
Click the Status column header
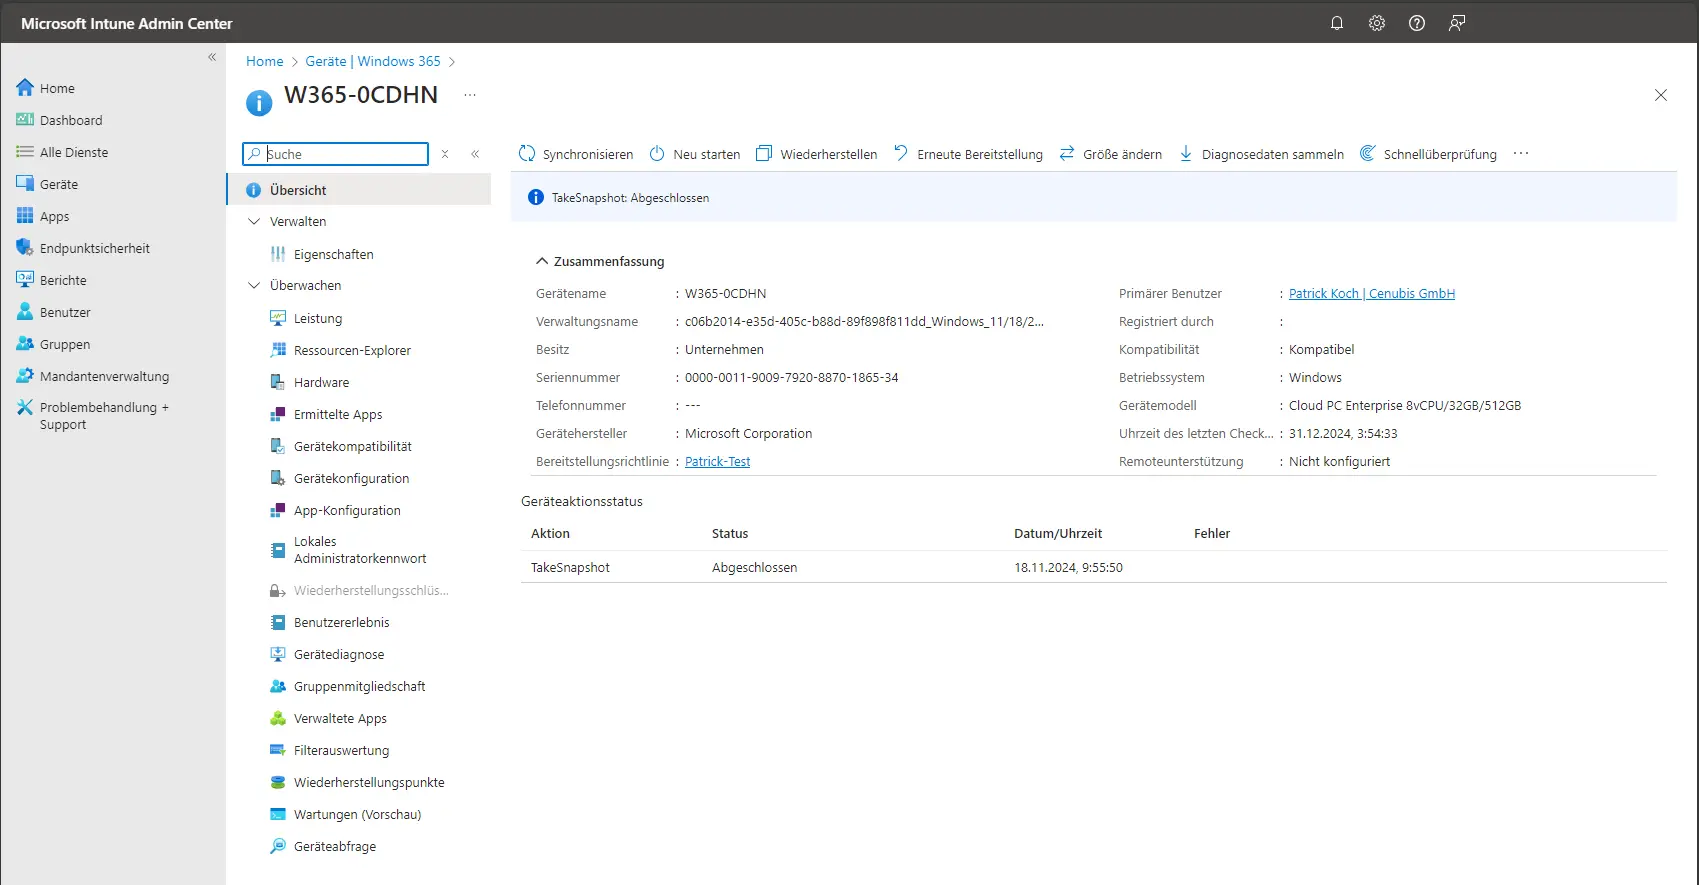tap(730, 533)
